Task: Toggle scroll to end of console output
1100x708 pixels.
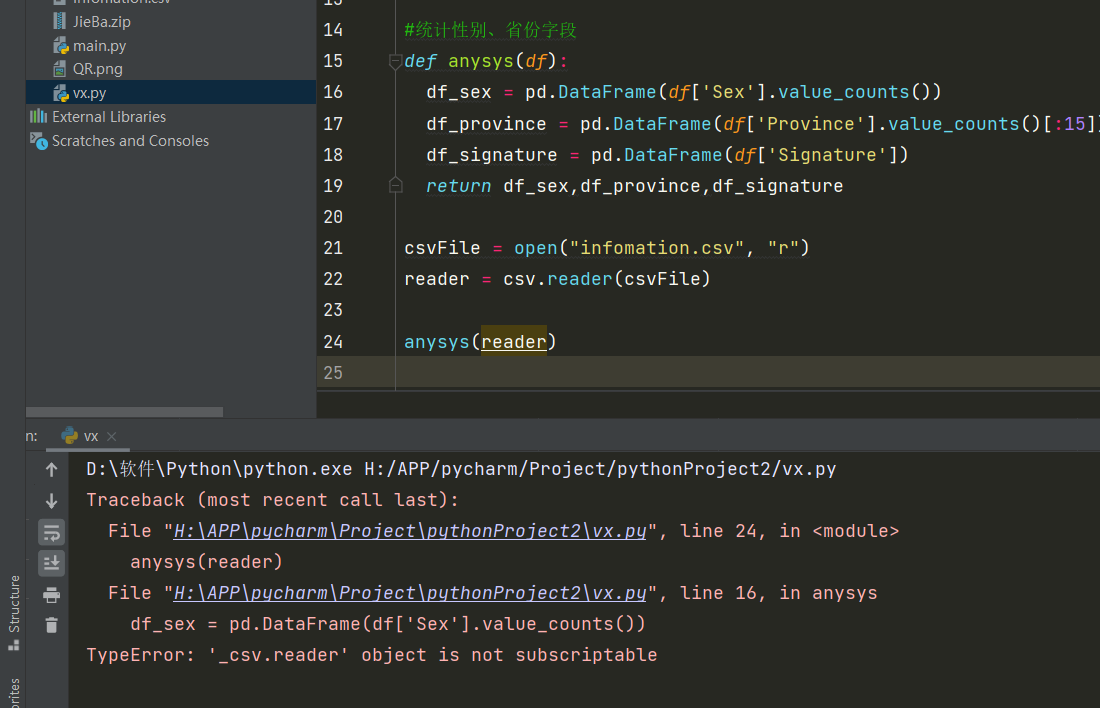Action: tap(52, 563)
